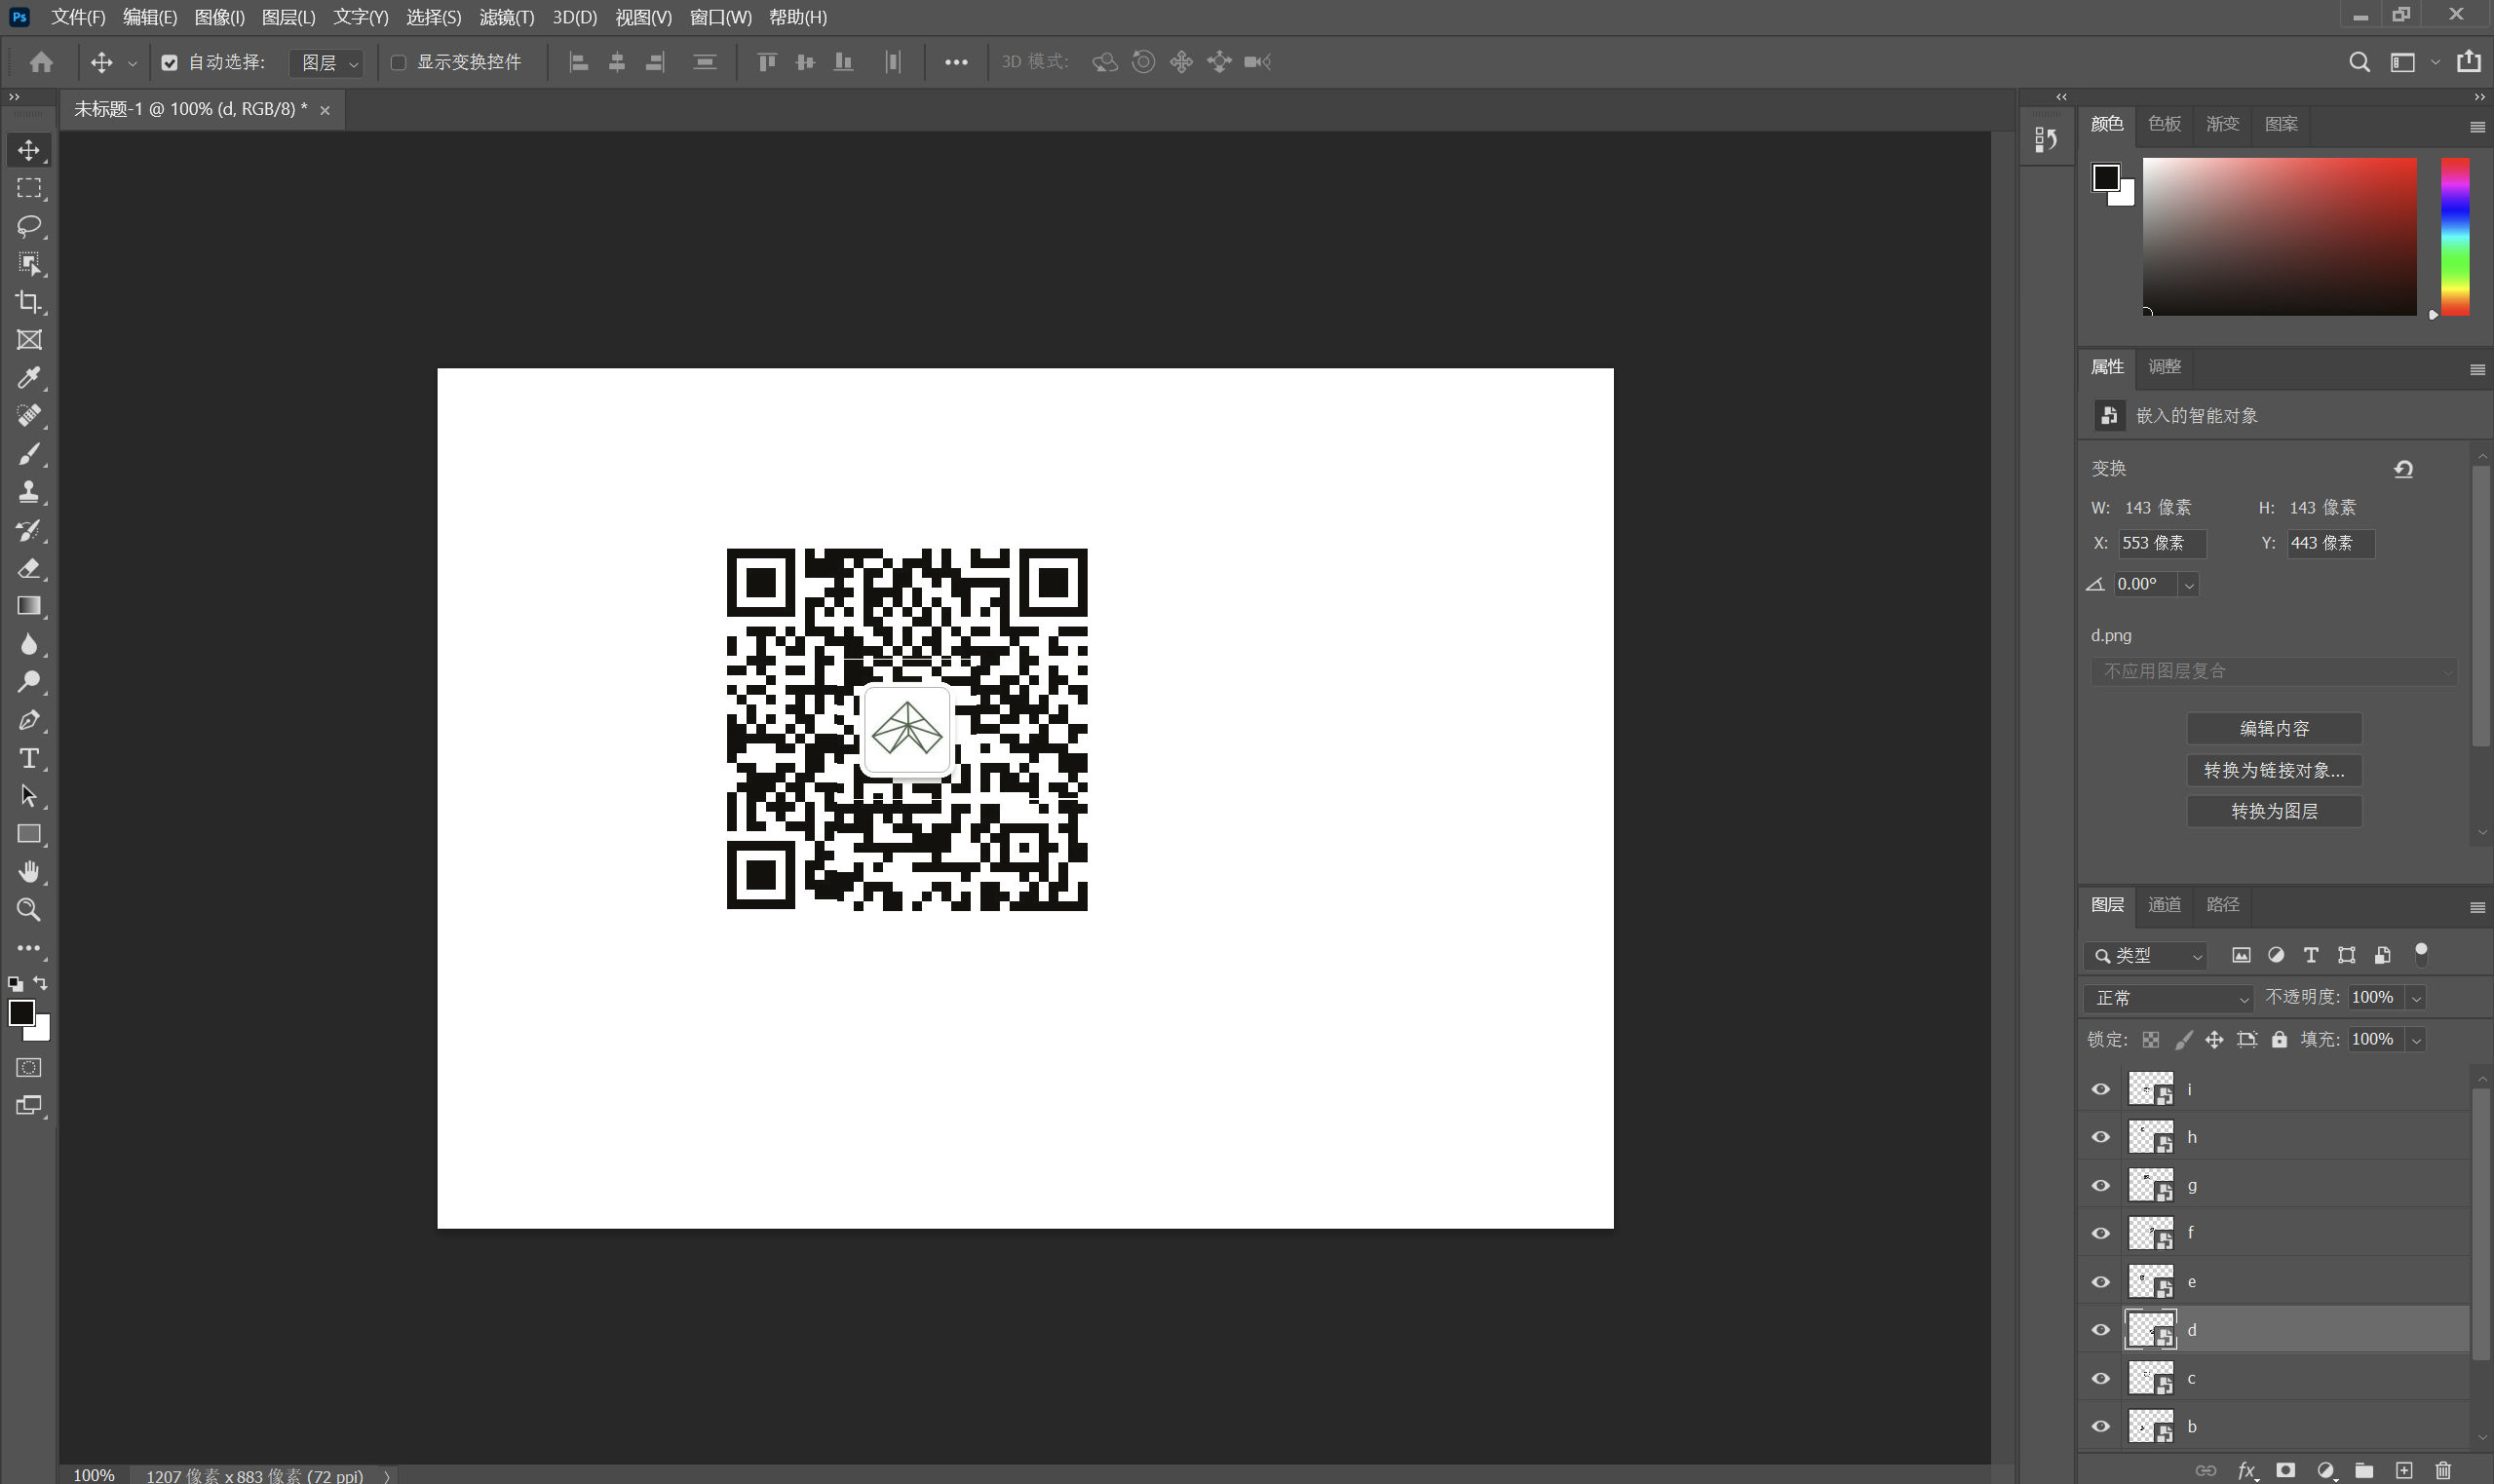Click the reset transform icon button

(2404, 469)
